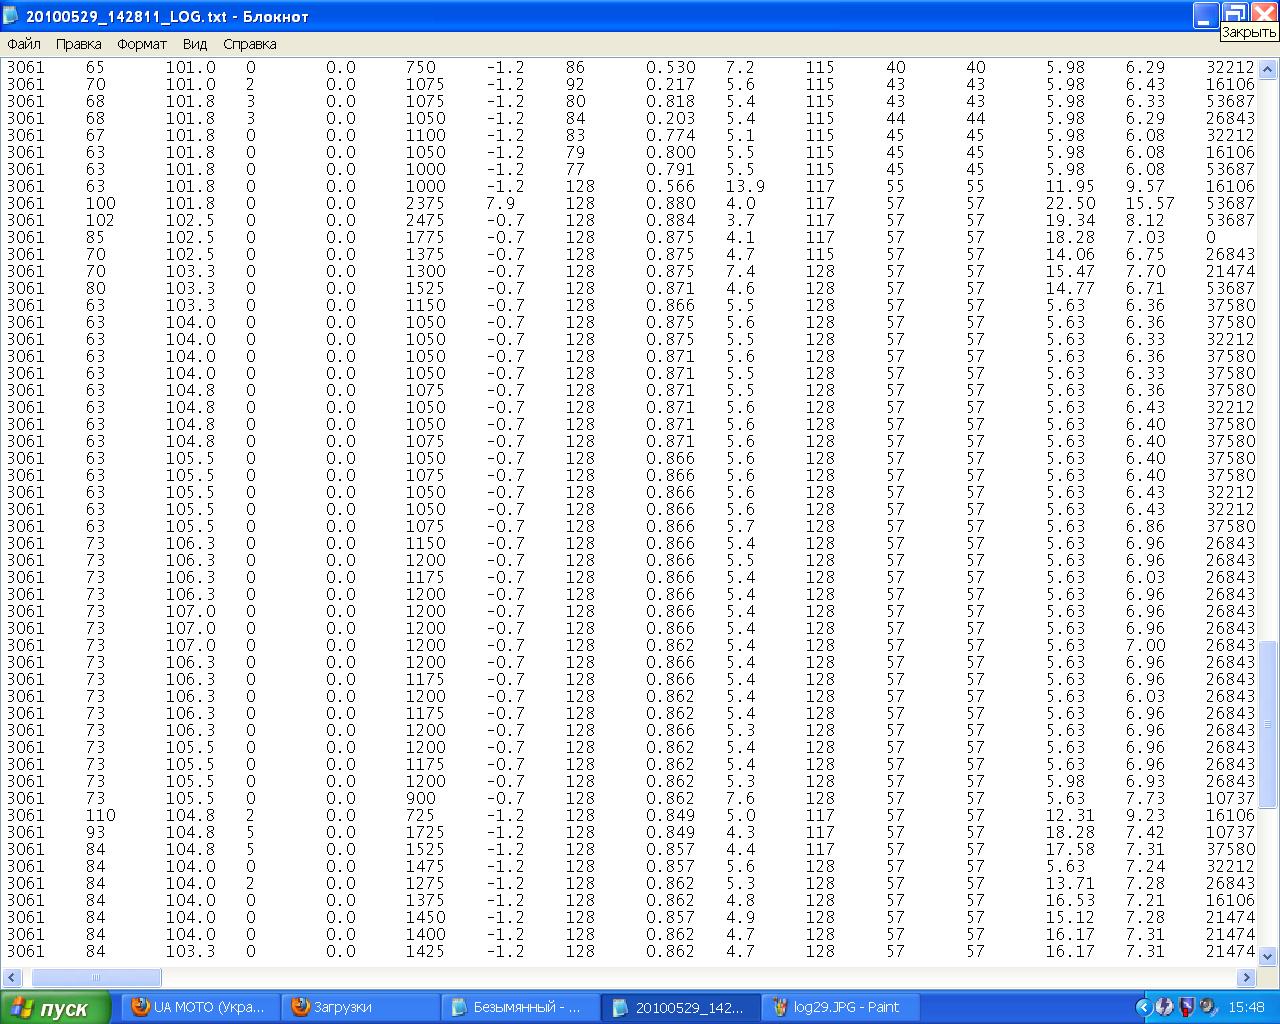
Task: Open the Справка help menu
Action: coord(250,44)
